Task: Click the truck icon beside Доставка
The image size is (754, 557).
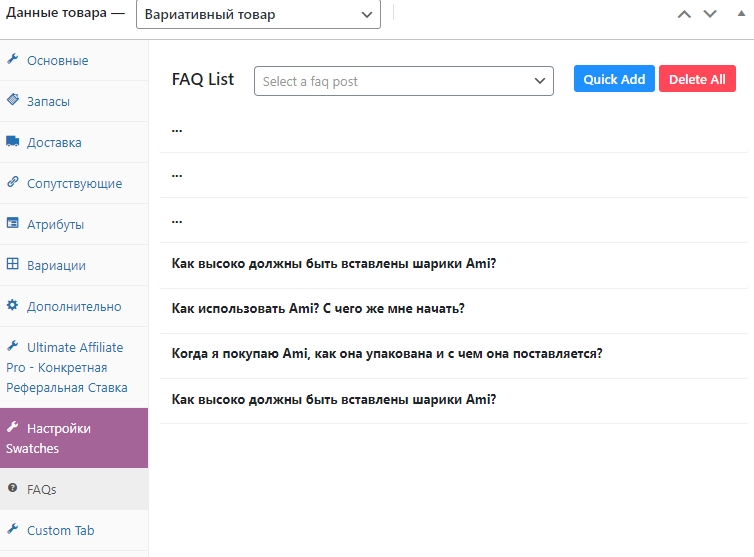Action: coord(13,141)
